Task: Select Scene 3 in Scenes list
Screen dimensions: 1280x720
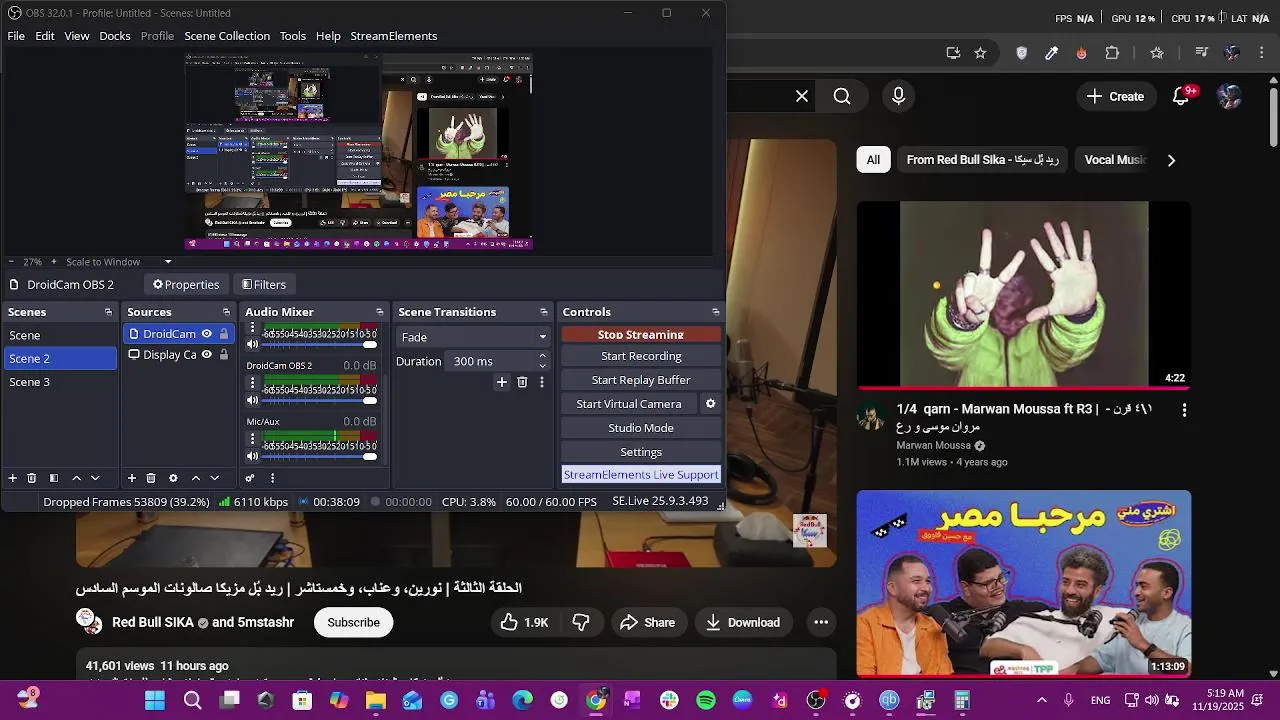Action: 60,382
